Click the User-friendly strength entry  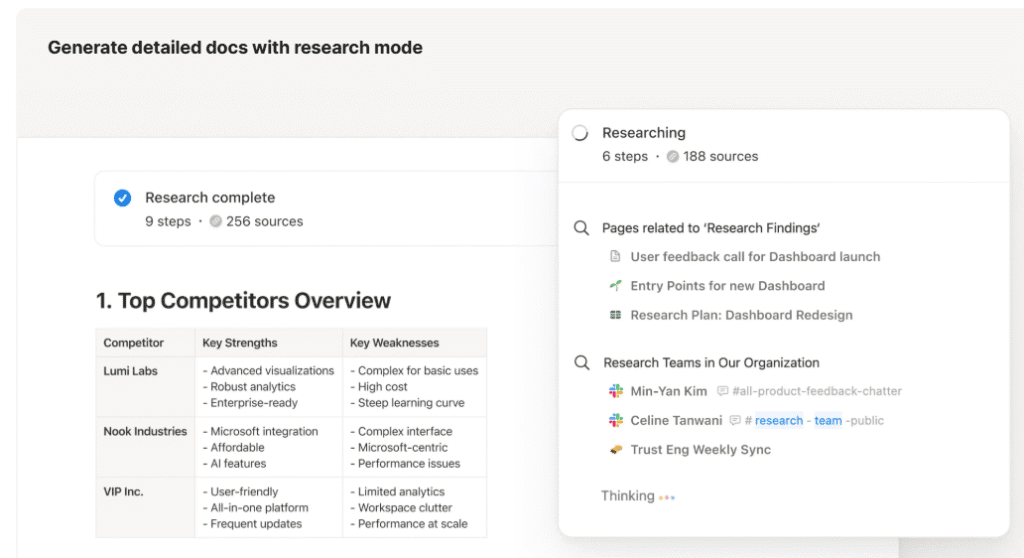[240, 491]
